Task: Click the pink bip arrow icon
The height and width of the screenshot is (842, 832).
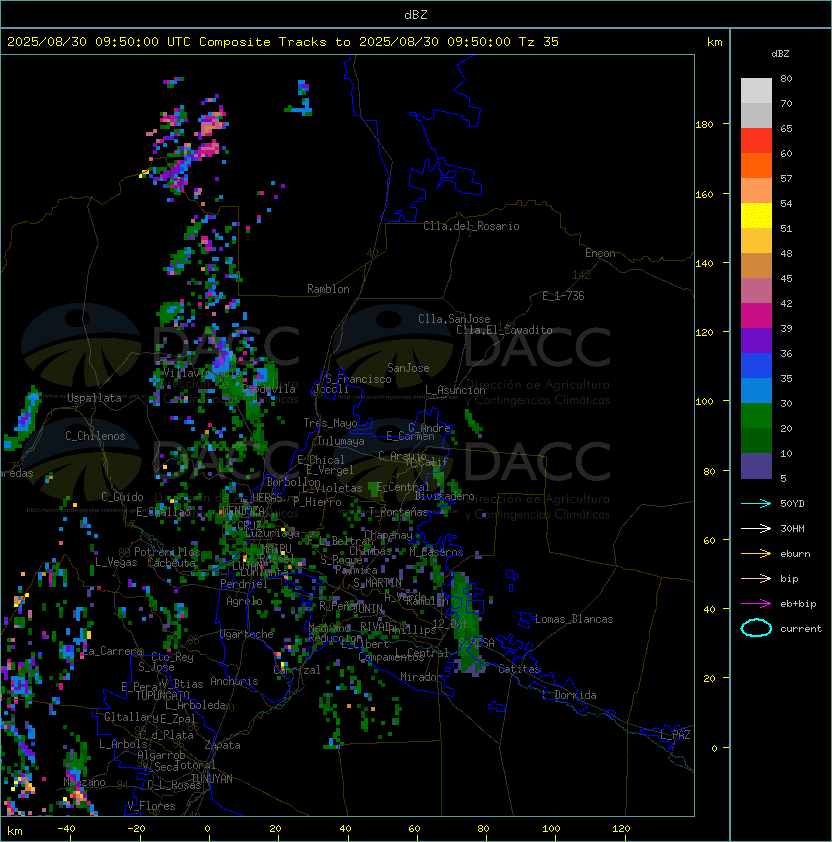Action: [x=756, y=578]
